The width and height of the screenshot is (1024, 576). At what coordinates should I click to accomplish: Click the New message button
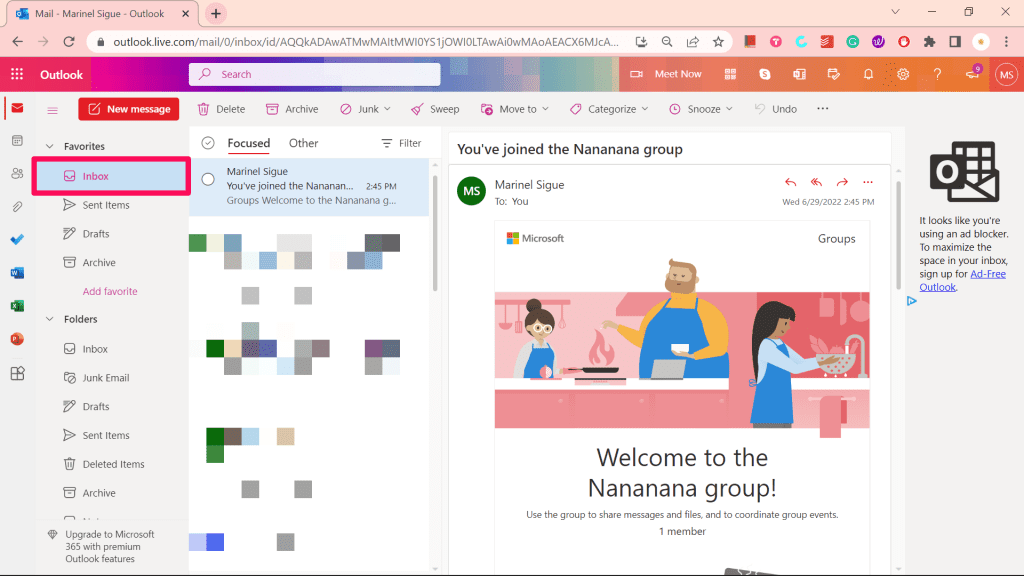pos(129,109)
